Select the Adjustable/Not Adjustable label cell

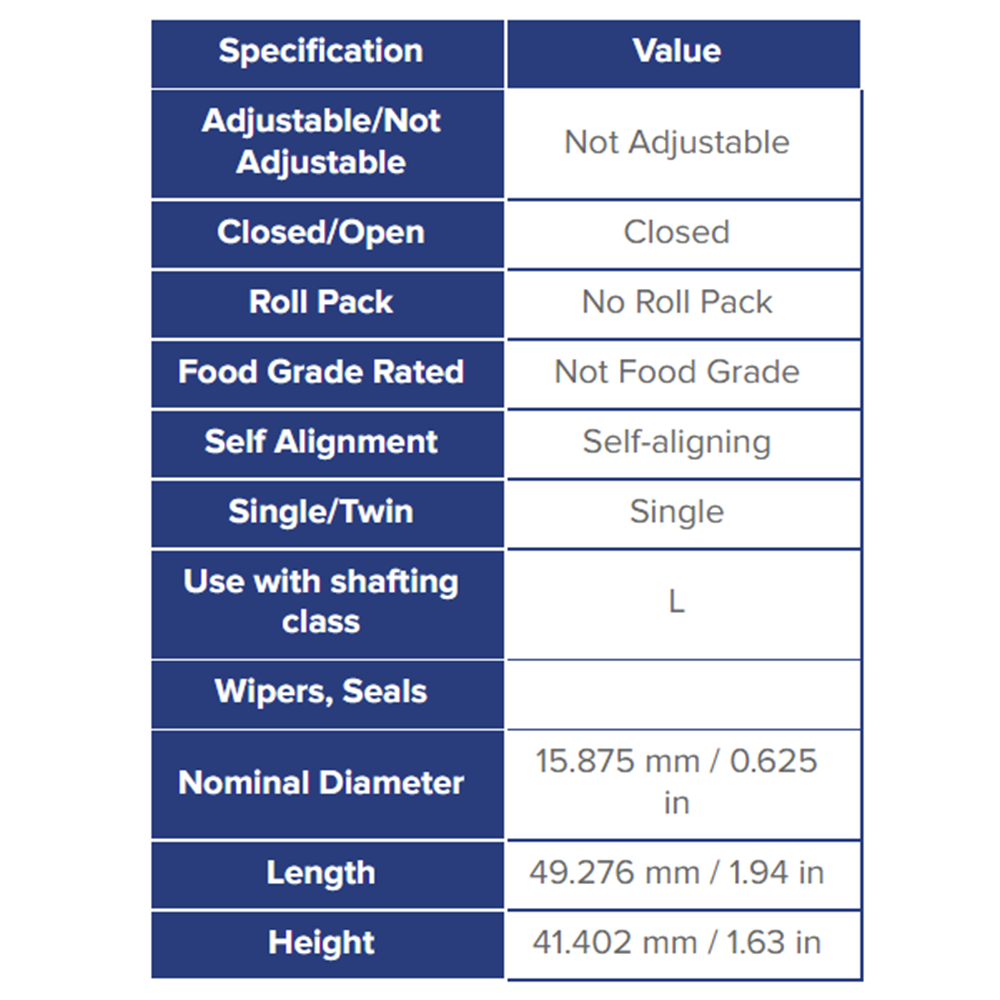(327, 144)
